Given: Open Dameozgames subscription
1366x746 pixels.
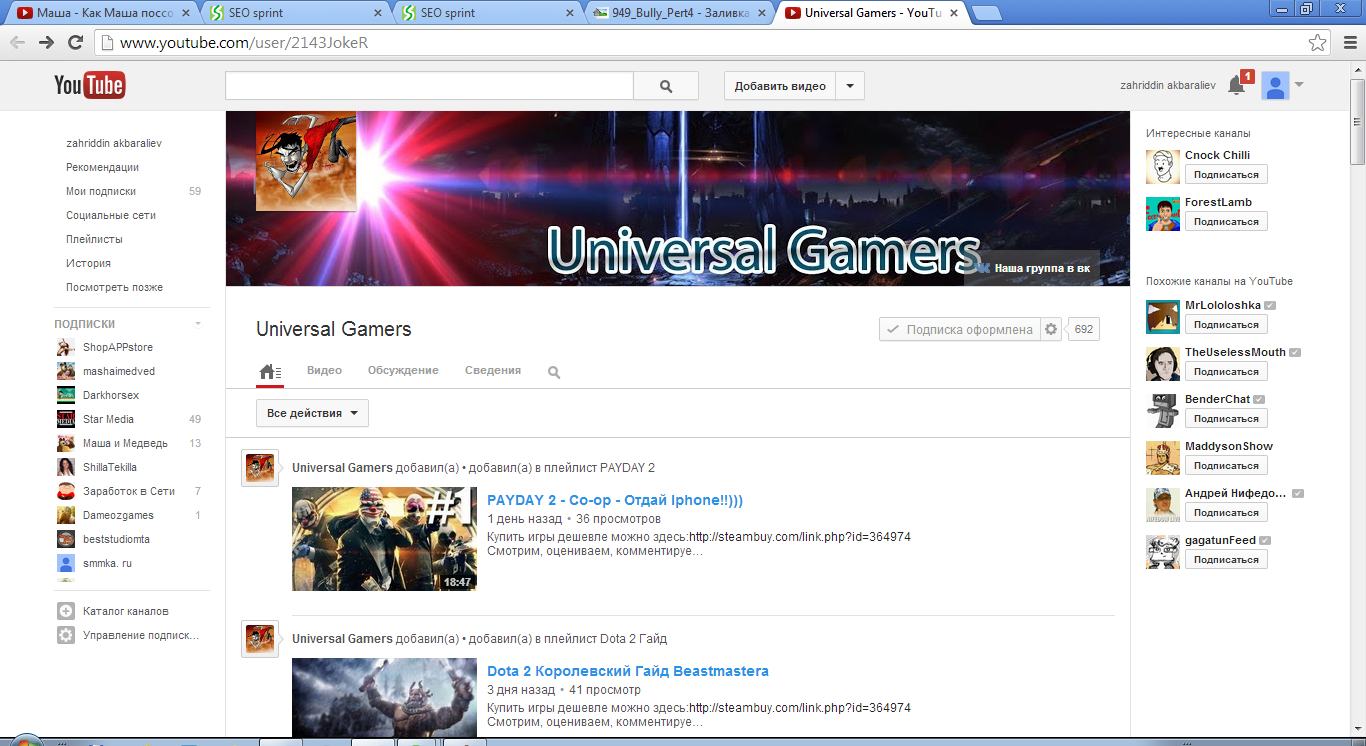Looking at the screenshot, I should pyautogui.click(x=118, y=515).
